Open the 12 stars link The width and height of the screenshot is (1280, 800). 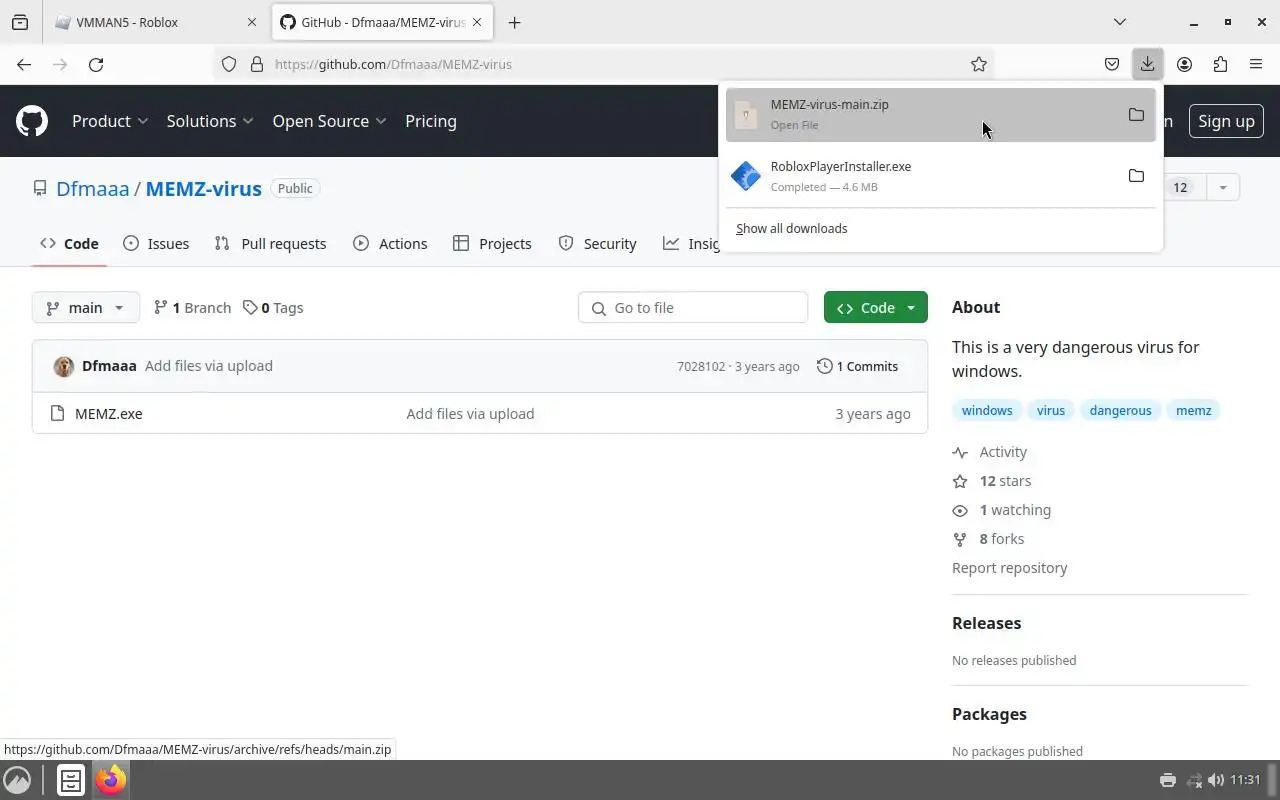pyautogui.click(x=992, y=481)
